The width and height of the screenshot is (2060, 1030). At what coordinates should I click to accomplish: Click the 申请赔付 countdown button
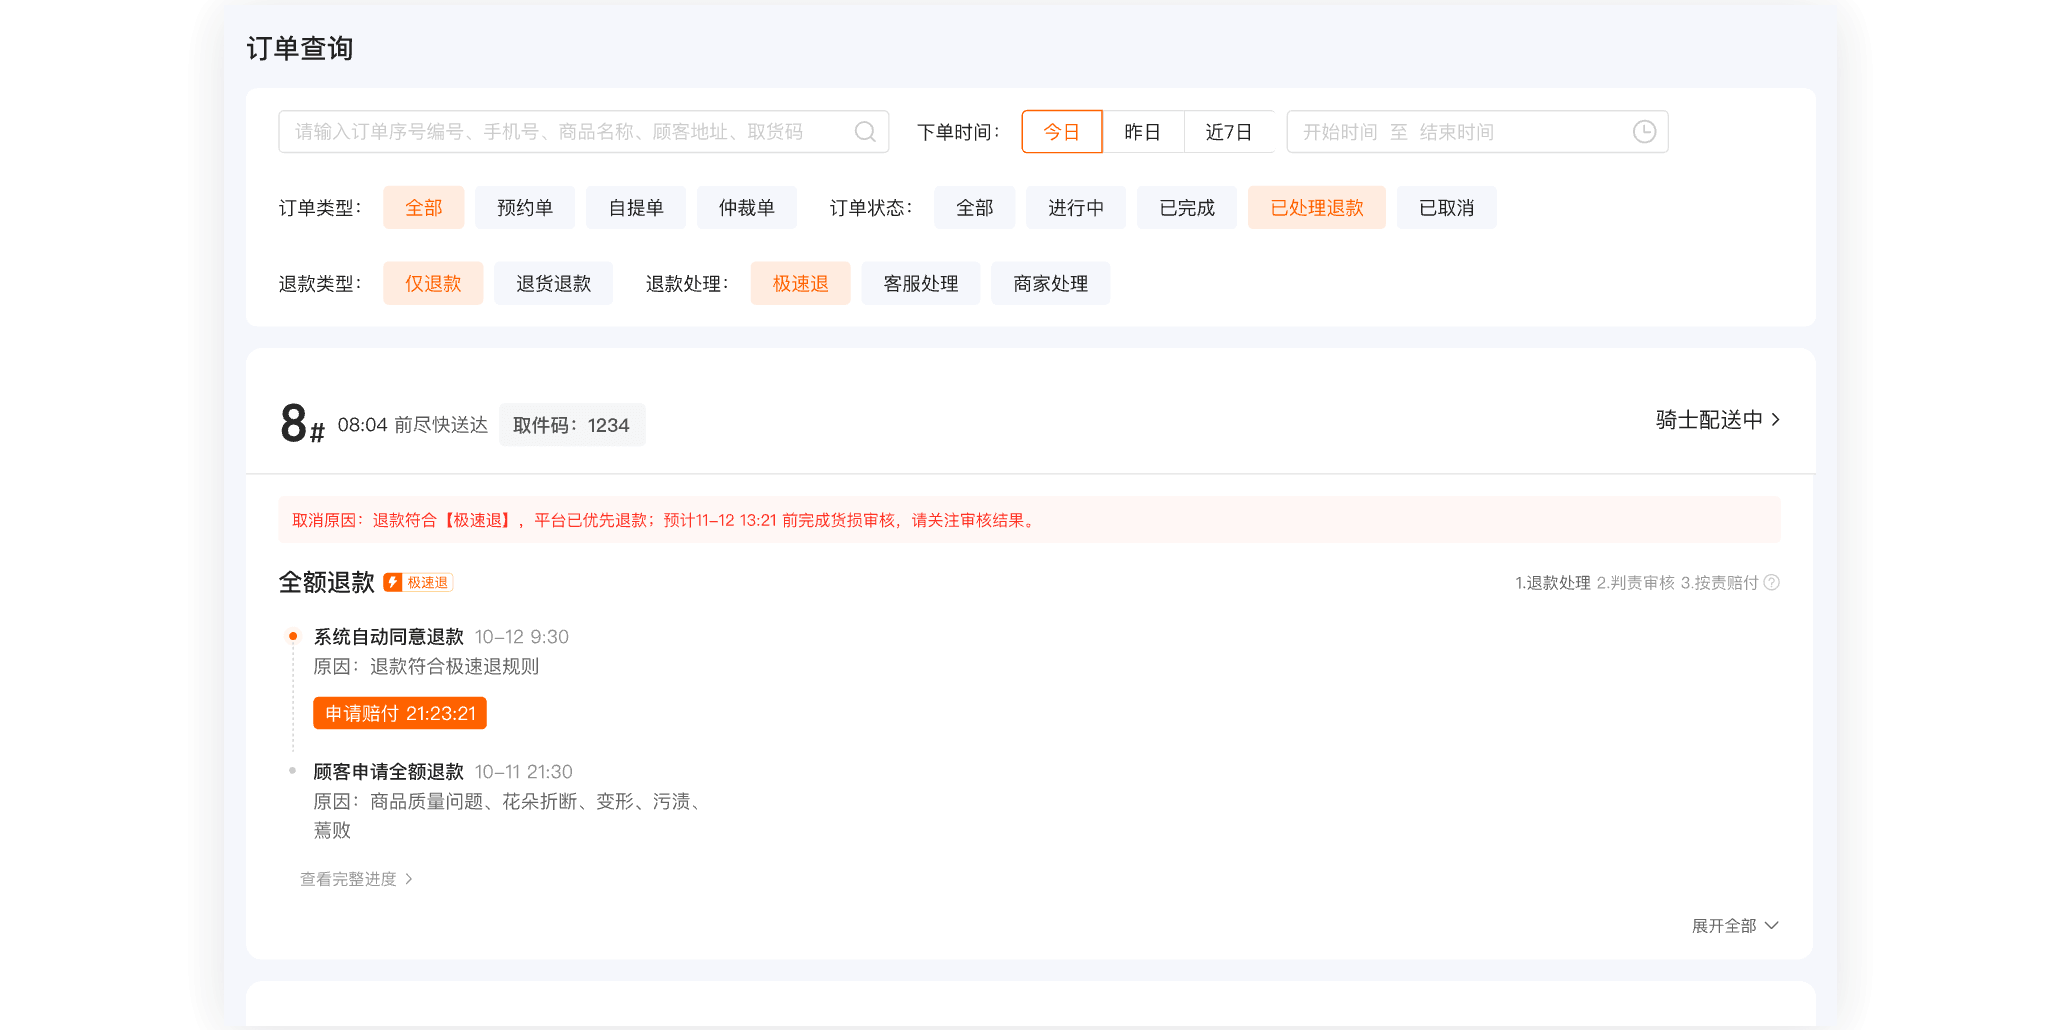[x=399, y=713]
